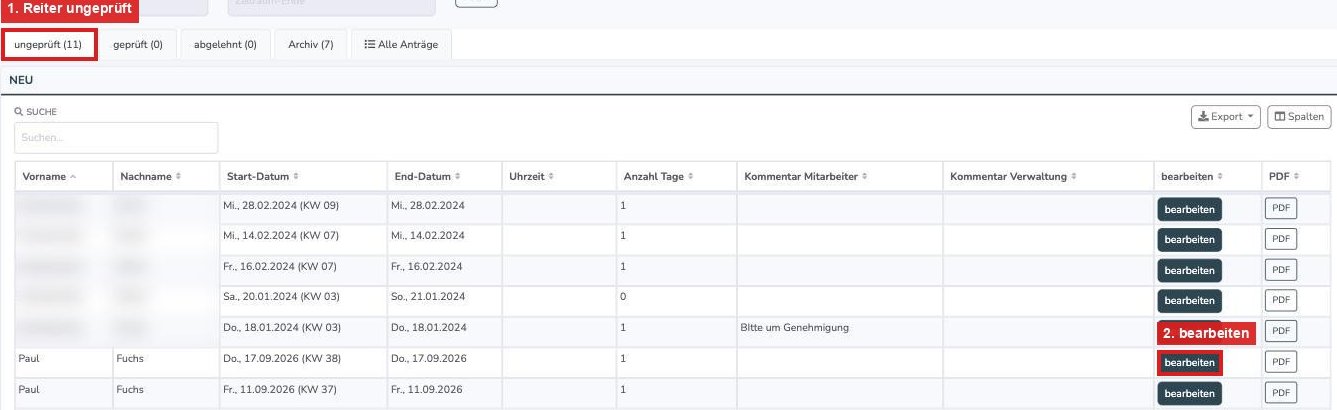1337x410 pixels.
Task: Open PDF for 11.09.2026 row
Action: [1281, 392]
